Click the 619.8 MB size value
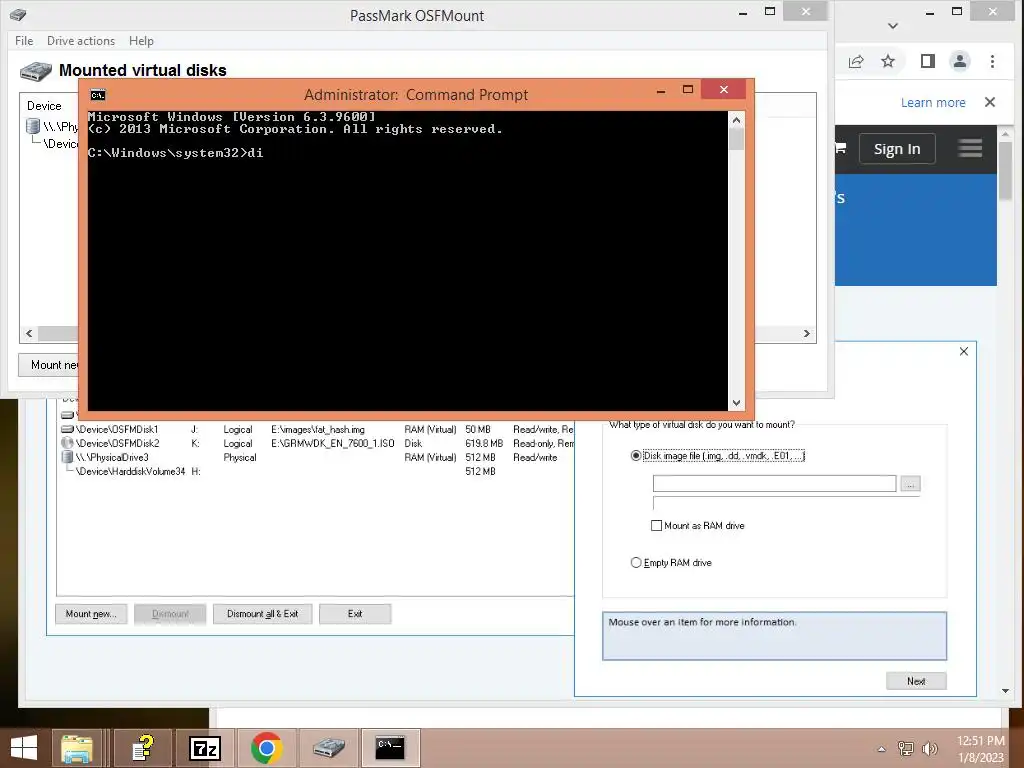Image resolution: width=1024 pixels, height=768 pixels. pyautogui.click(x=484, y=443)
